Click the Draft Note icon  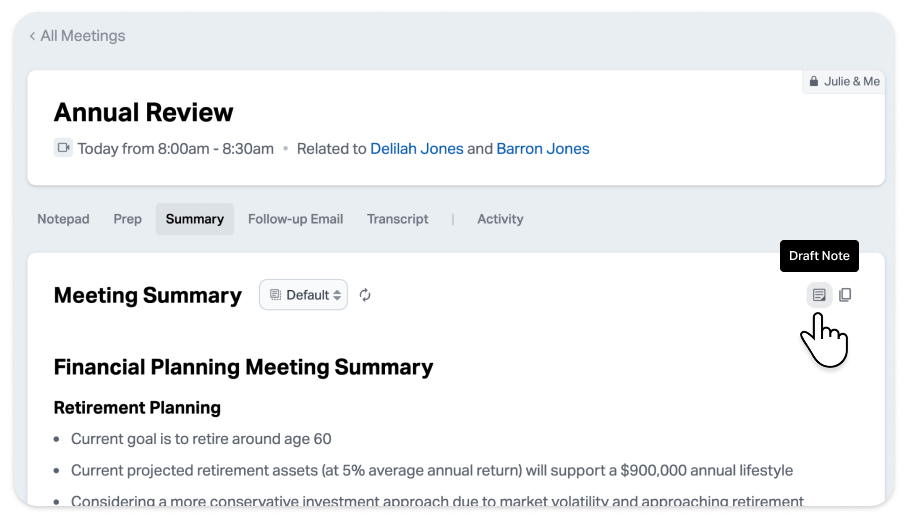[x=819, y=295]
